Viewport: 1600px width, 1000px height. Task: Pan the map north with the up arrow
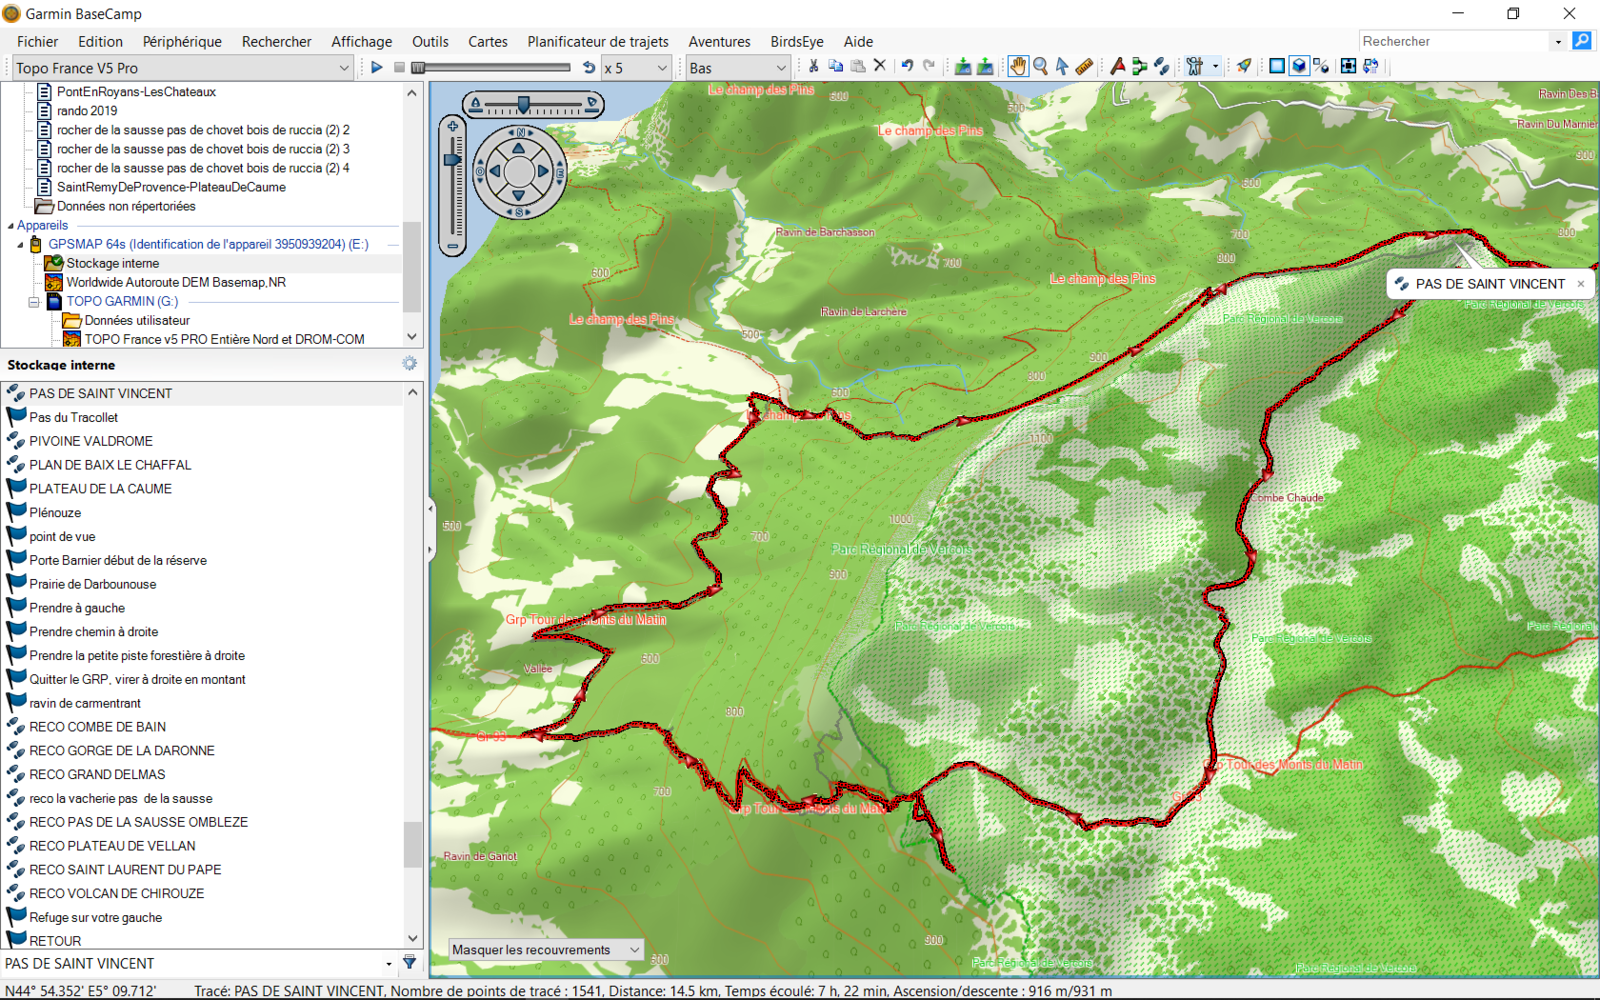pos(519,148)
